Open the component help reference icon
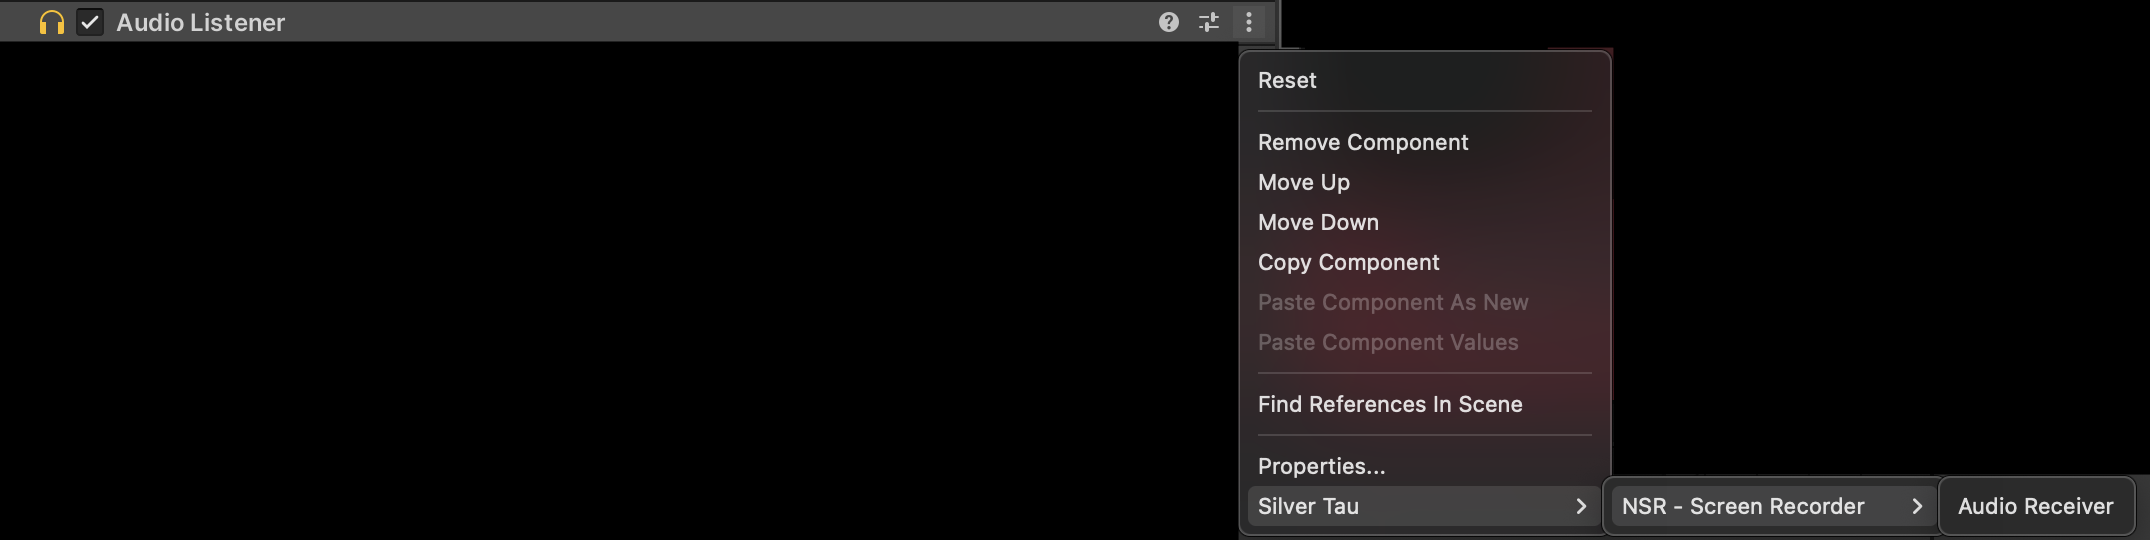This screenshot has height=540, width=2150. tap(1168, 22)
